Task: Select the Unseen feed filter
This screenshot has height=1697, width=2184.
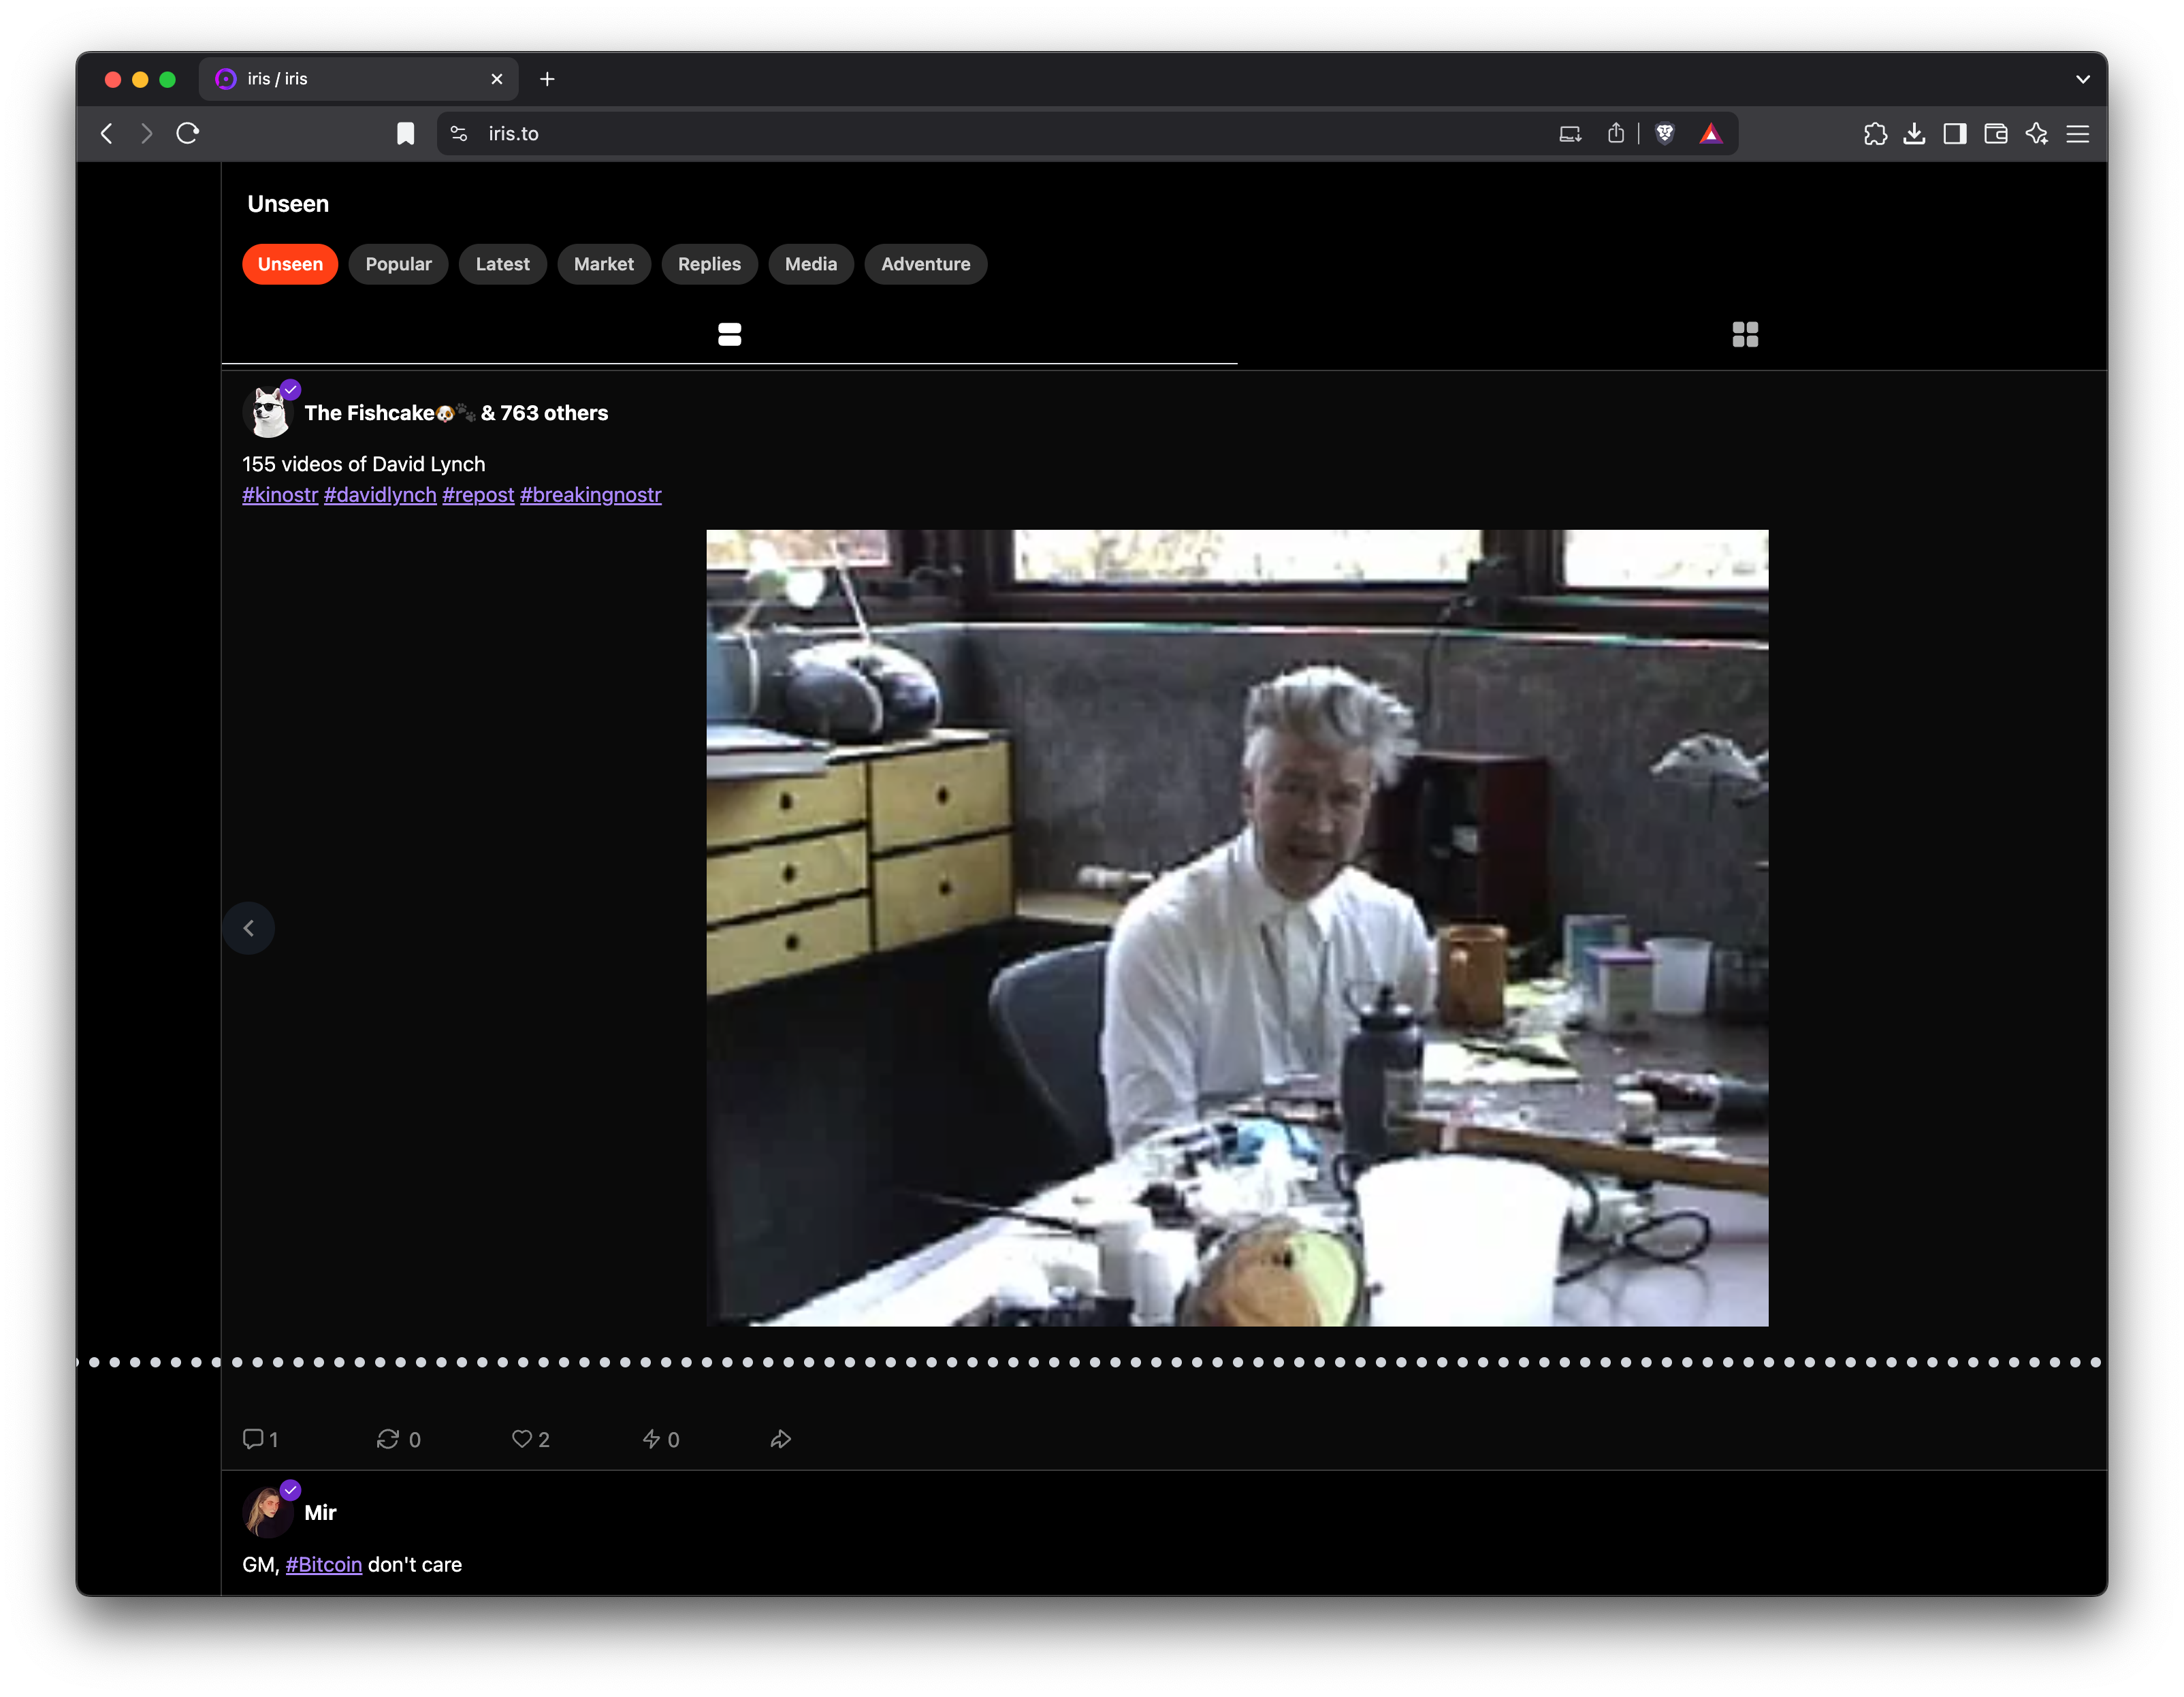Action: [290, 264]
